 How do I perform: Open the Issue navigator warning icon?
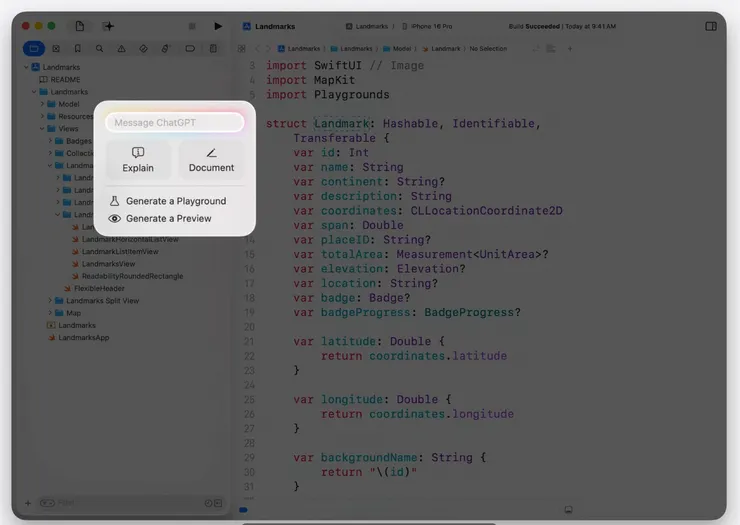tap(121, 48)
